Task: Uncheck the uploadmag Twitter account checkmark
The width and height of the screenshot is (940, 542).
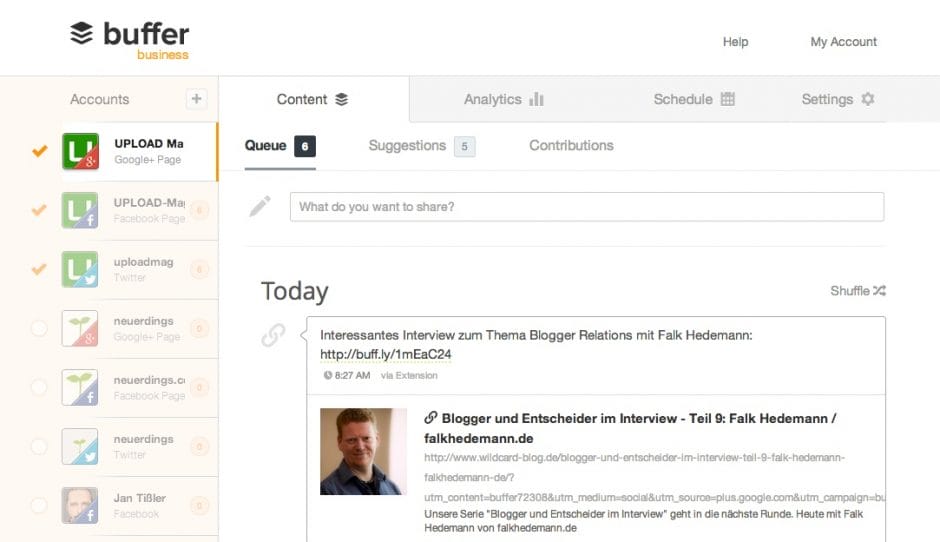Action: [x=39, y=269]
